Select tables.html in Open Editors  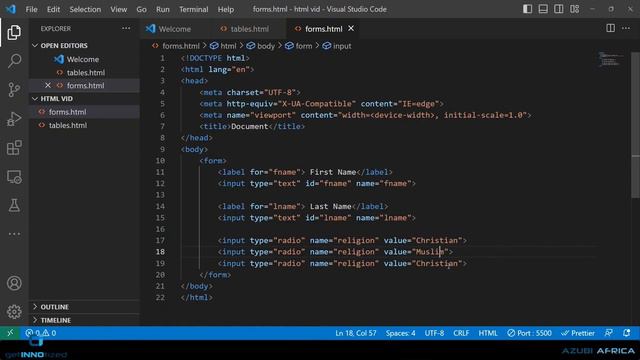coord(86,72)
